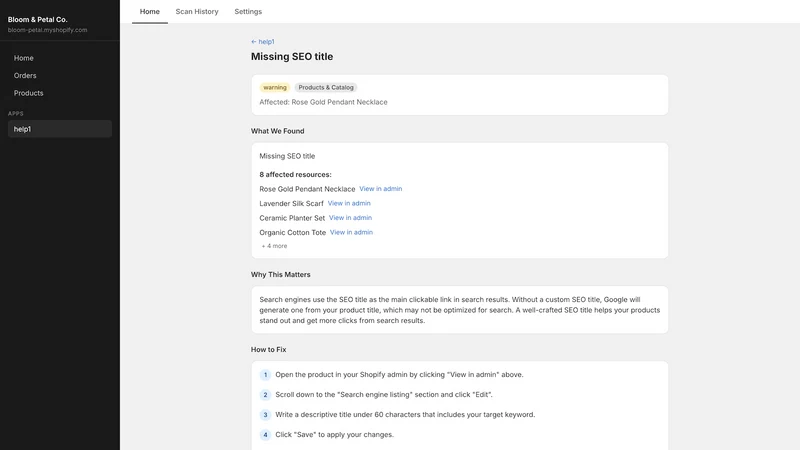This screenshot has width=800, height=450.
Task: Click 'Ceramic Planter Set' resource name
Action: click(292, 218)
